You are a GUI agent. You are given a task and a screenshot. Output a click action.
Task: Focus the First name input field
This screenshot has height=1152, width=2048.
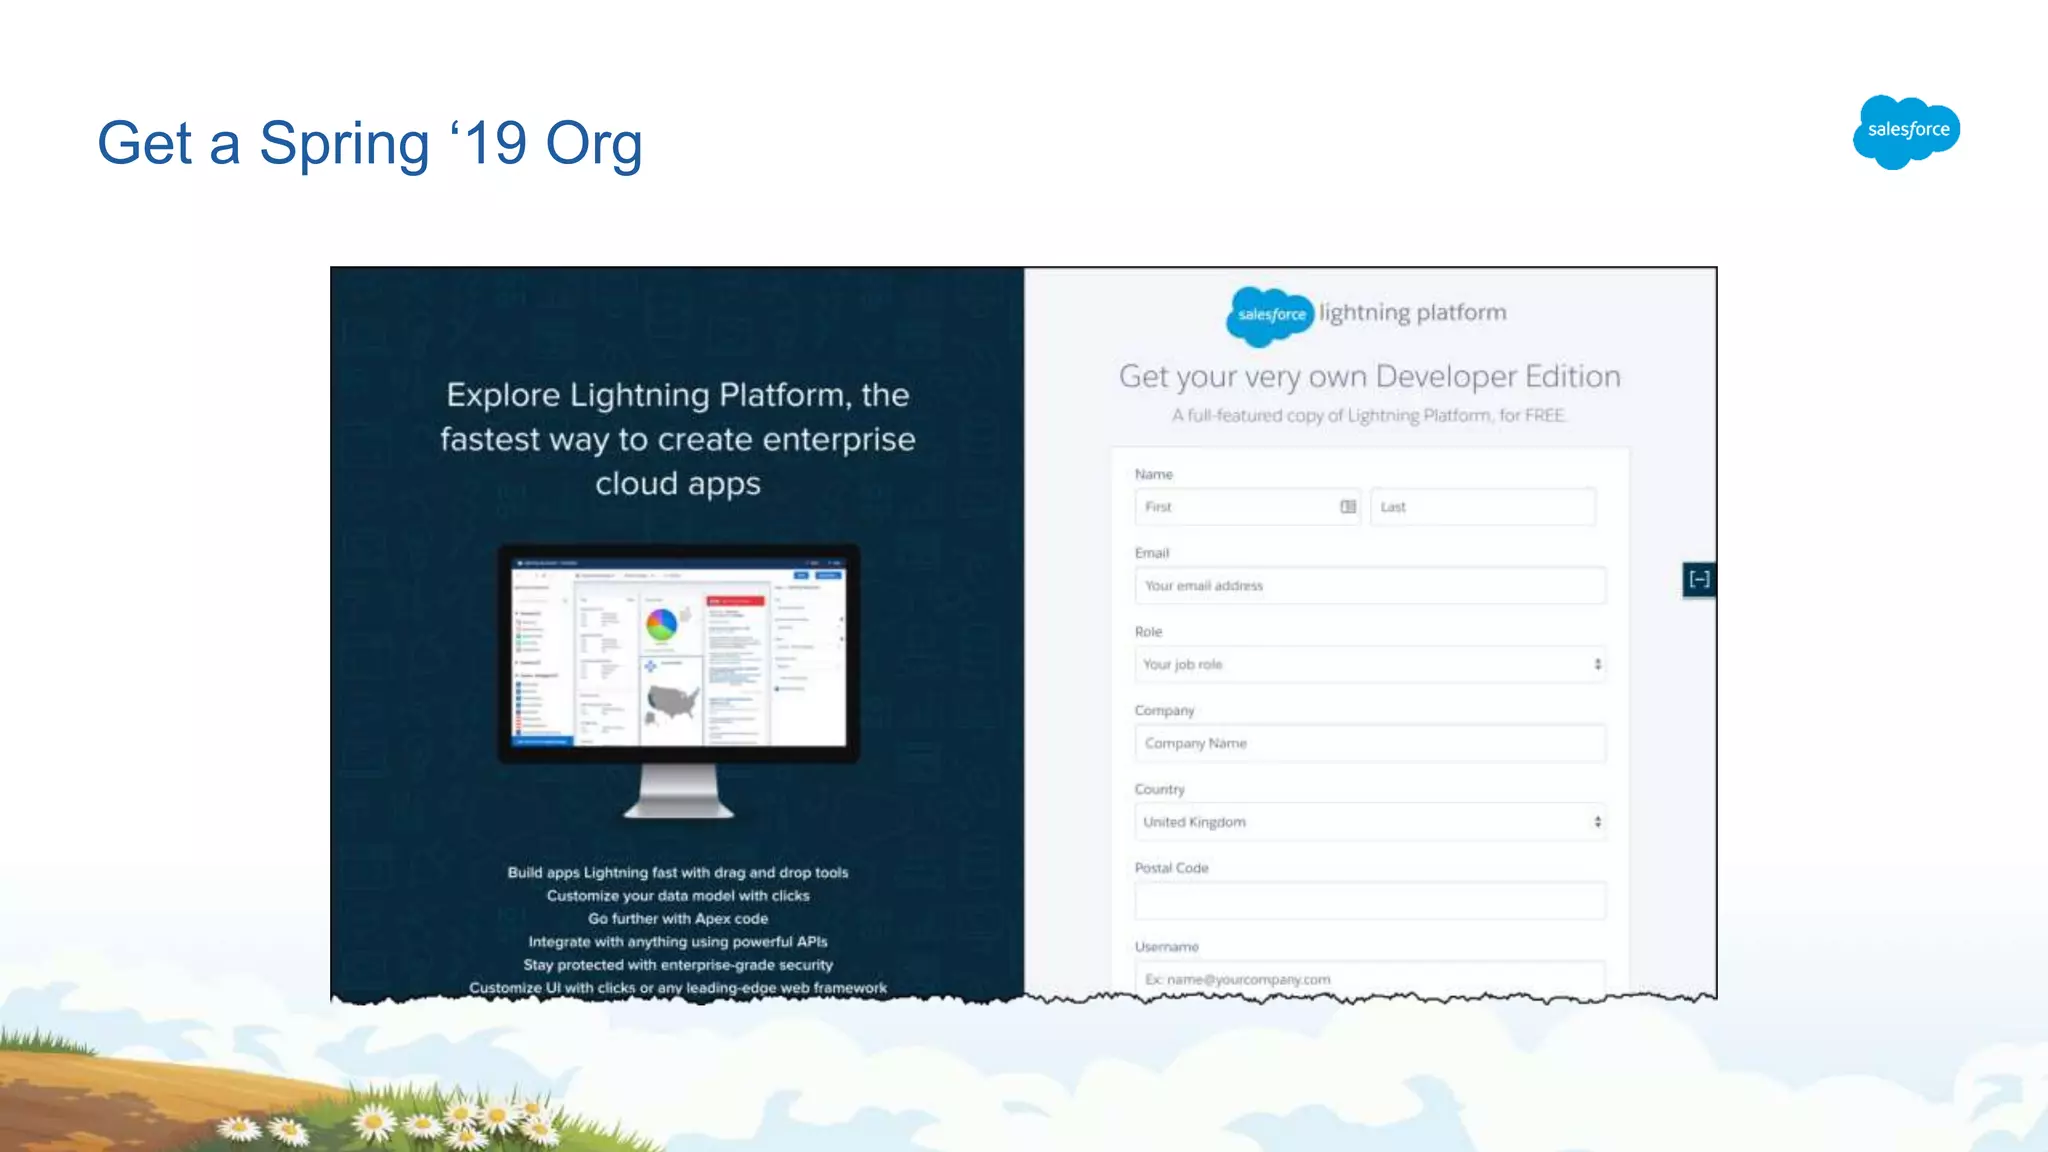(1235, 507)
